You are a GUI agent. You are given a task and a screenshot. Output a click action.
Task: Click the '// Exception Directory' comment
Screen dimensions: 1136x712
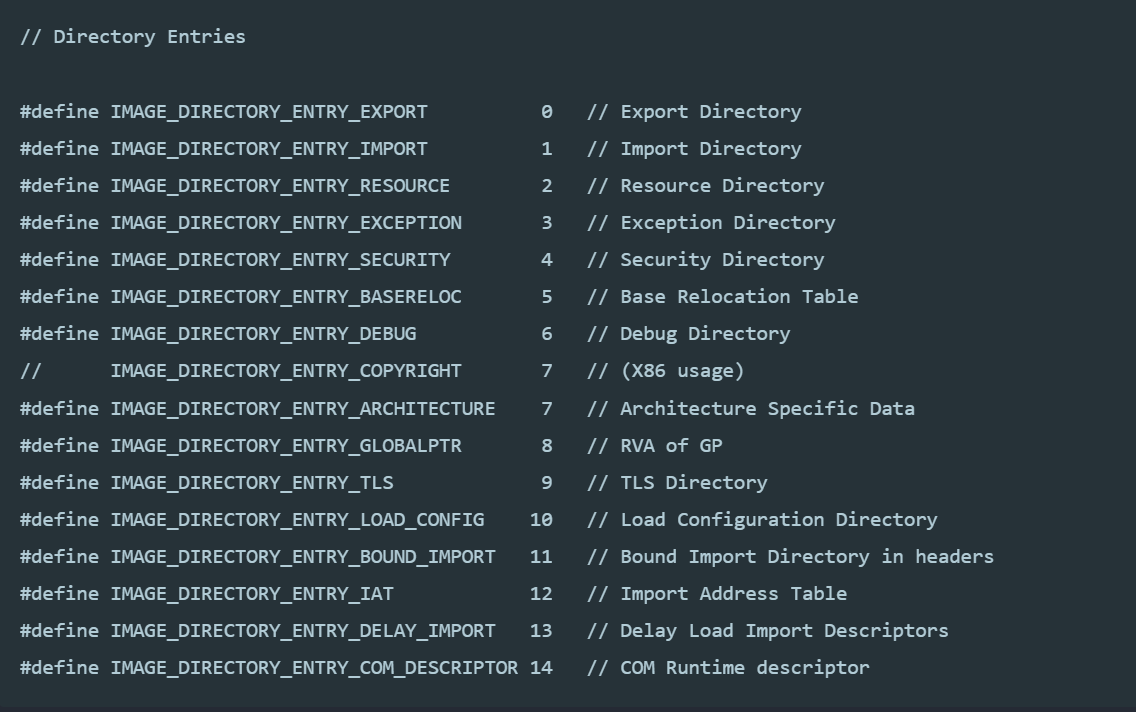point(711,223)
